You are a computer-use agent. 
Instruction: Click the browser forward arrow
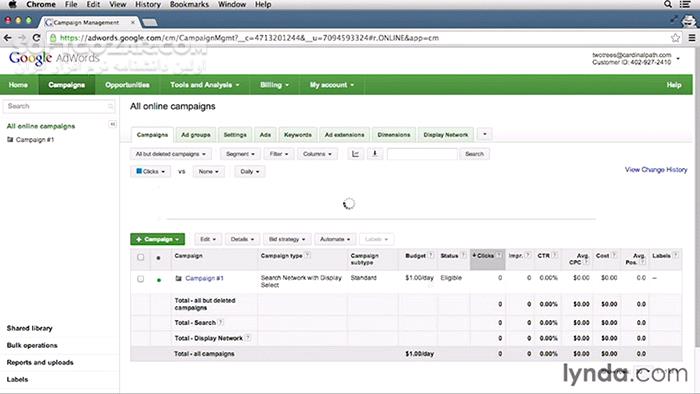coord(22,38)
